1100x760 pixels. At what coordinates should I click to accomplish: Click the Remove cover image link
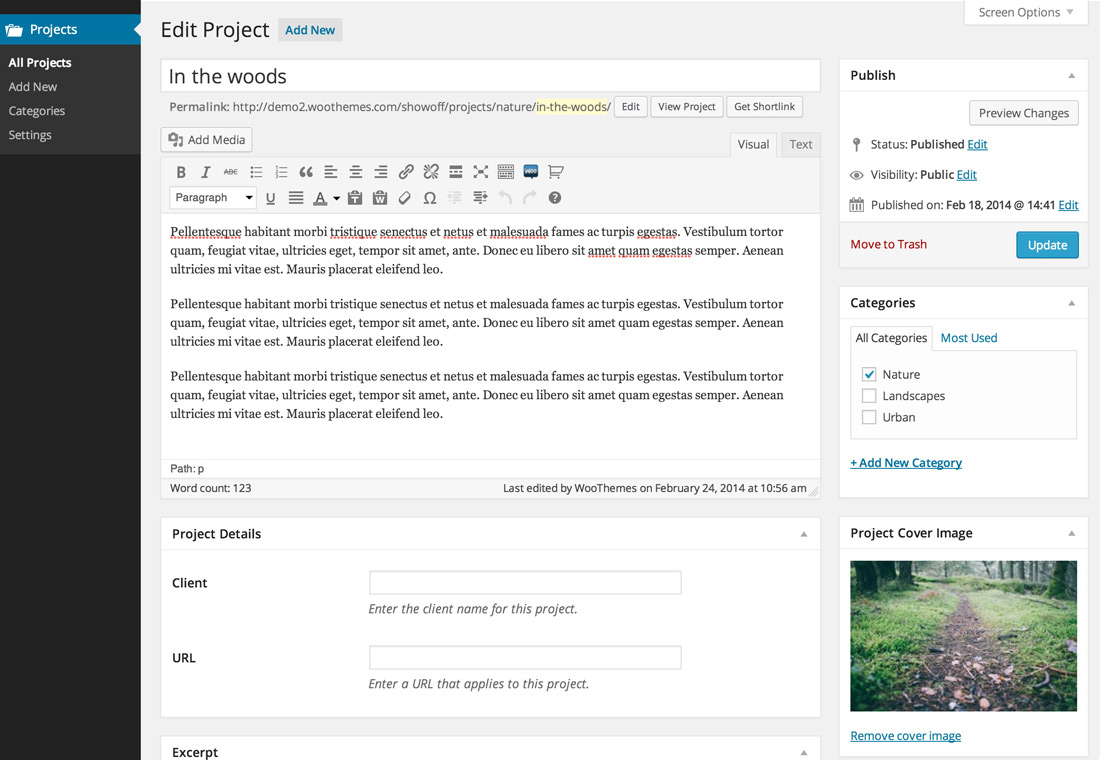[x=905, y=735]
